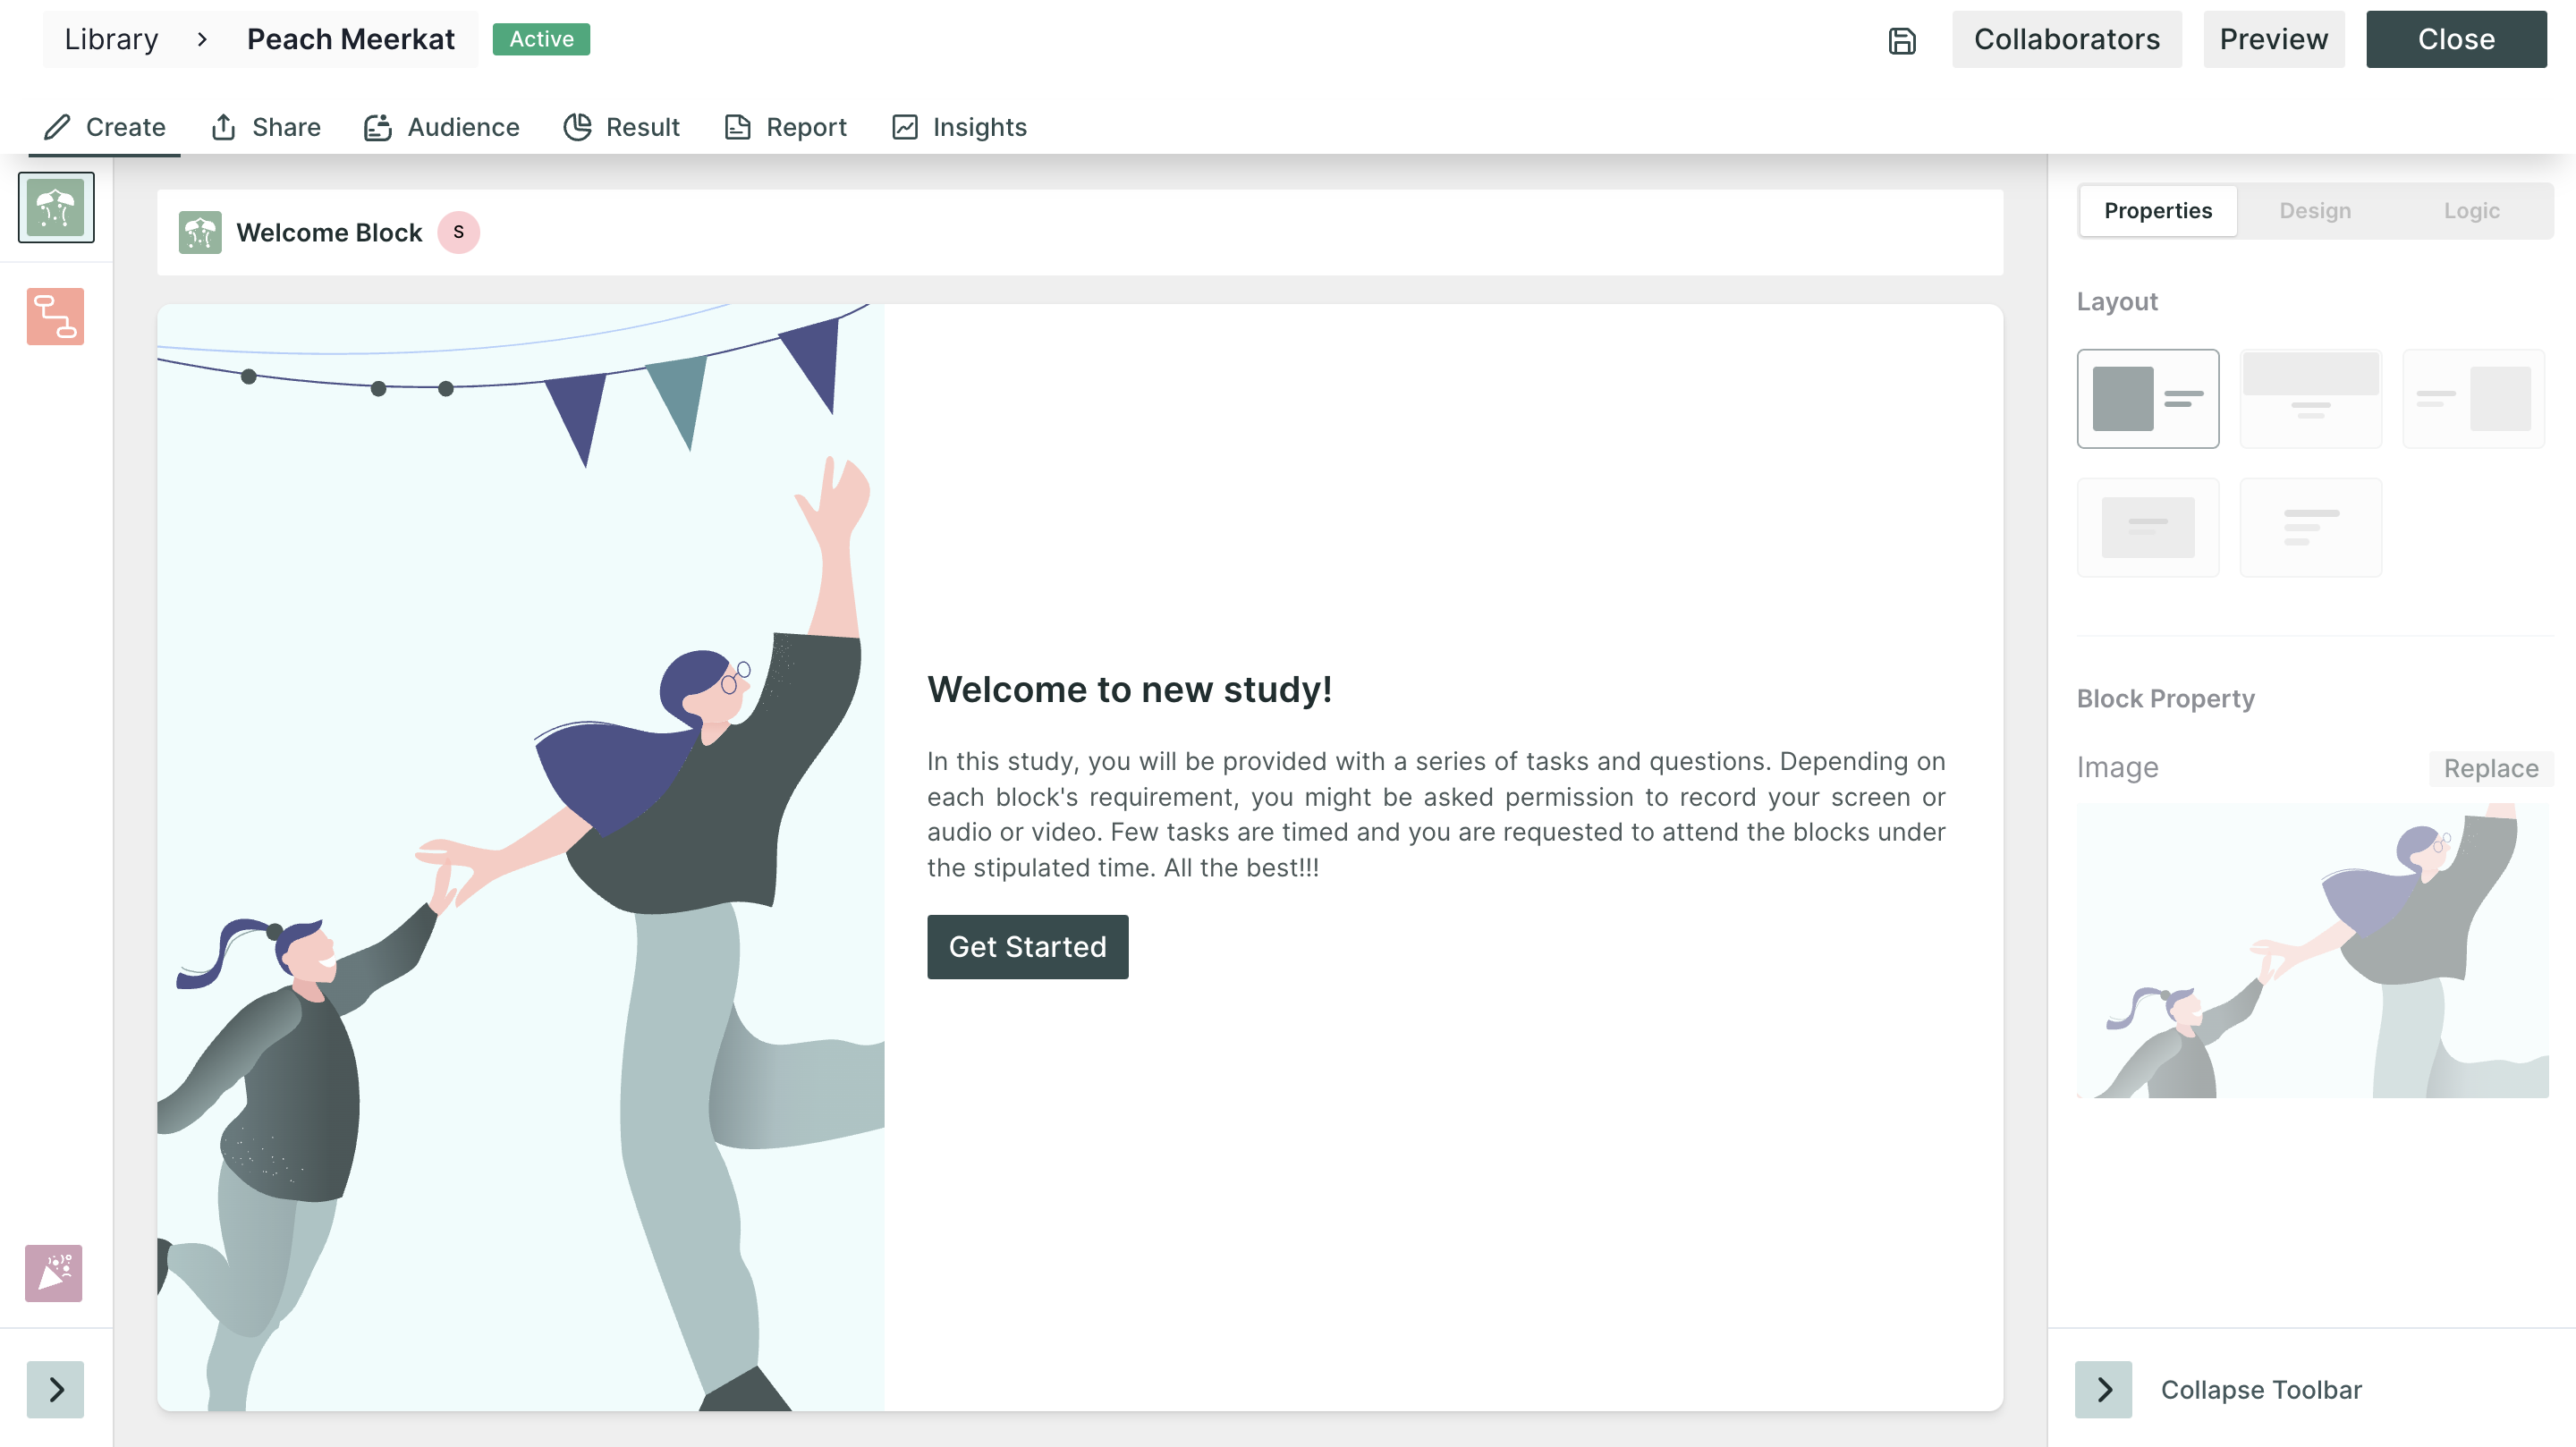
Task: Switch to the Design panel tab
Action: tap(2314, 211)
